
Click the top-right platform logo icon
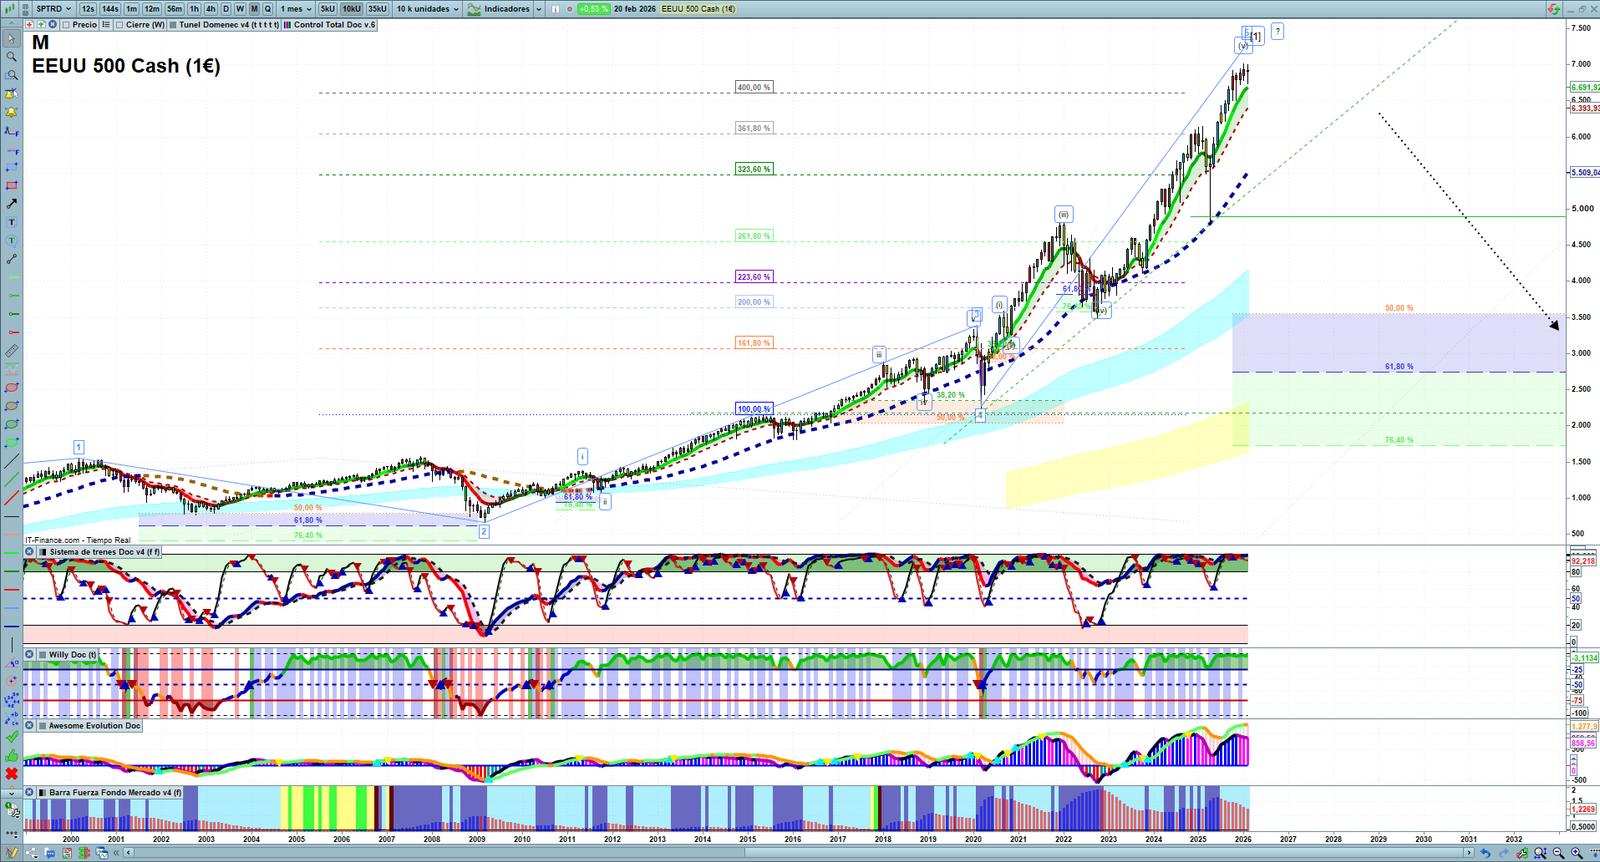click(1554, 9)
